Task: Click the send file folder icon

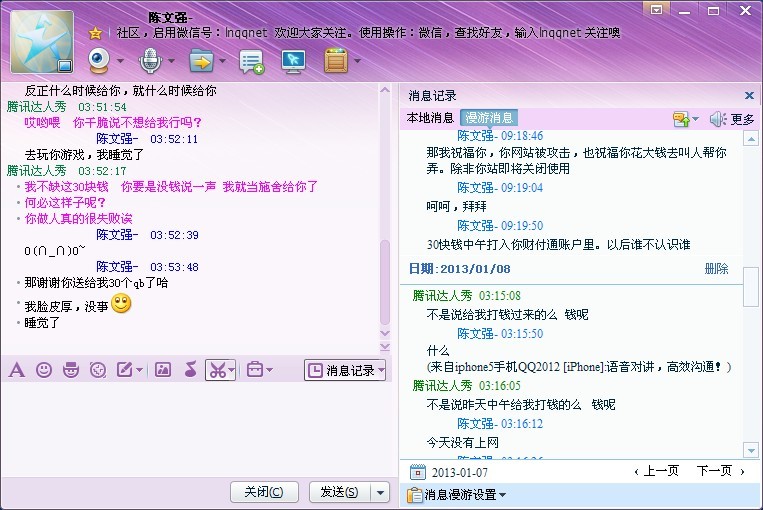Action: click(x=201, y=61)
